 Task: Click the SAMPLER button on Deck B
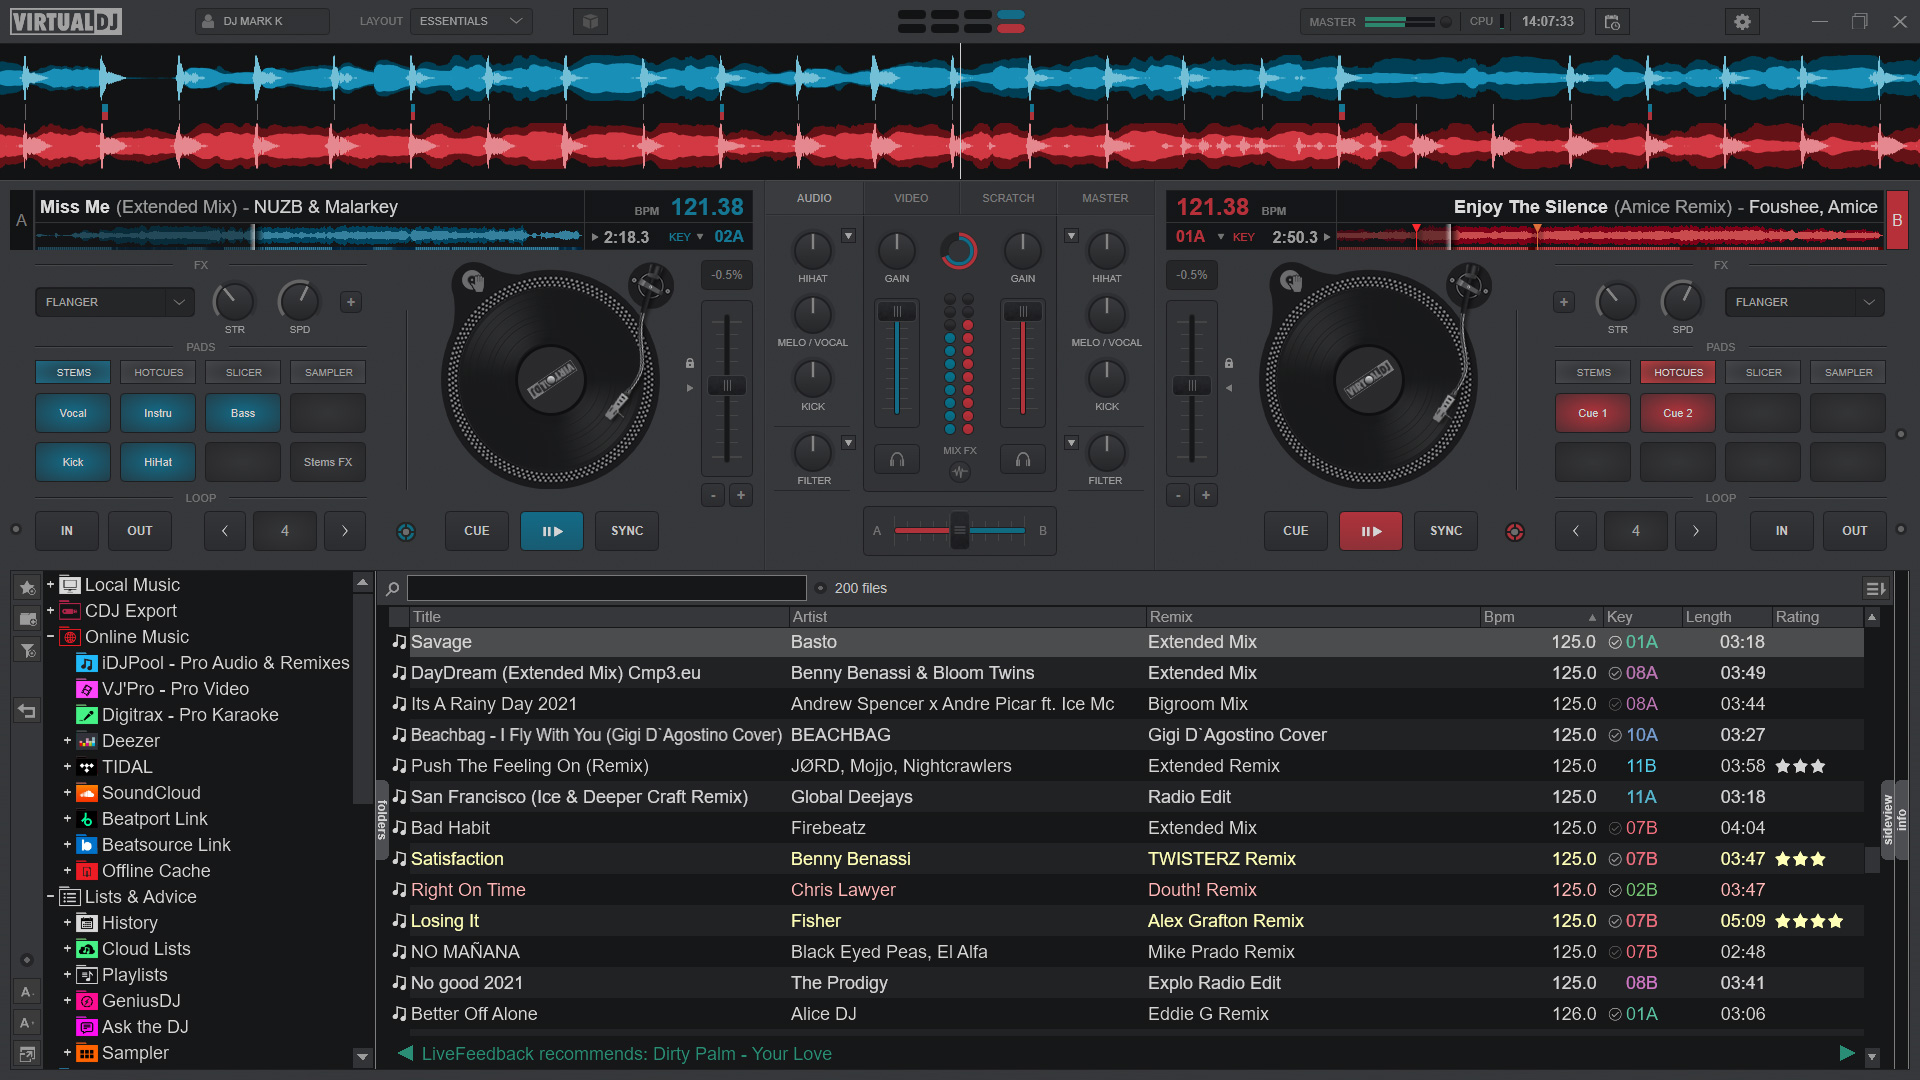coord(1849,372)
